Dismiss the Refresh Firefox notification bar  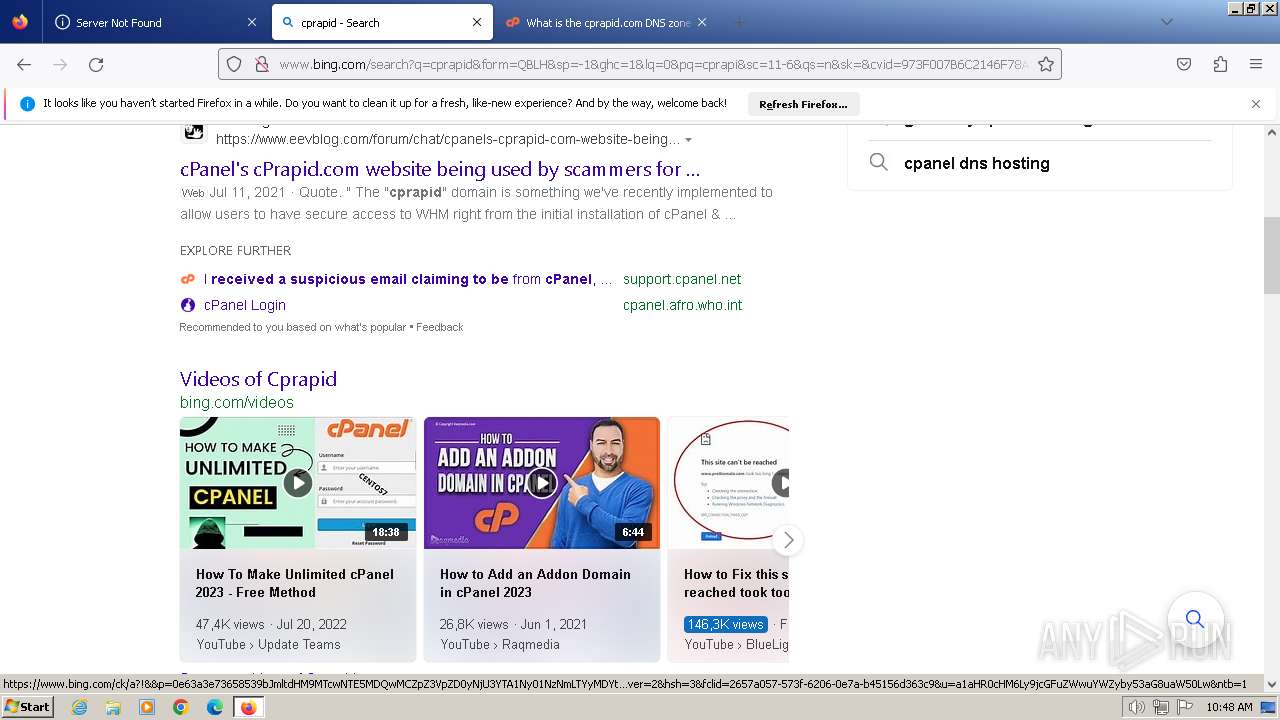1256,104
